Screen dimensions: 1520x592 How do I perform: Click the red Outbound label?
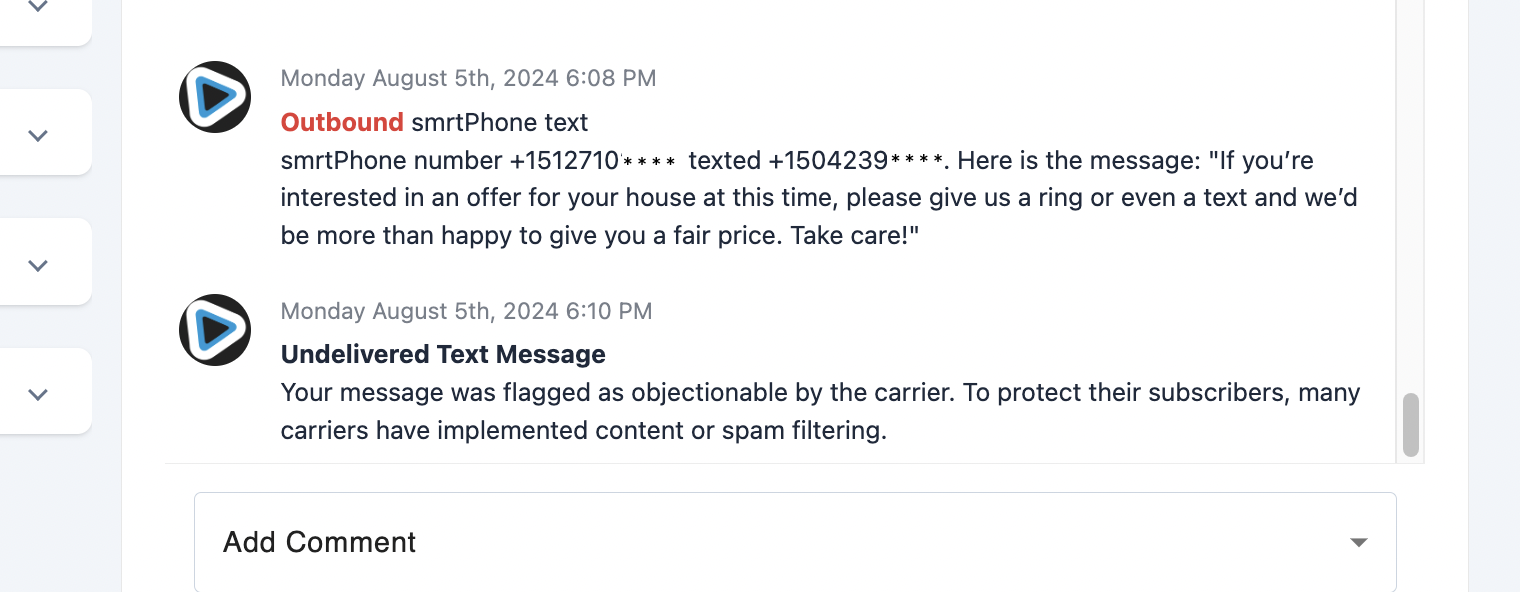342,122
